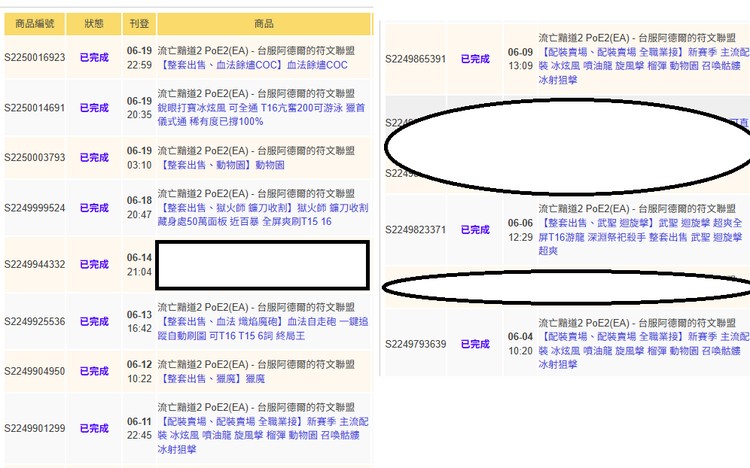
Task: Click the date 06-18 20:47
Action: (139, 207)
